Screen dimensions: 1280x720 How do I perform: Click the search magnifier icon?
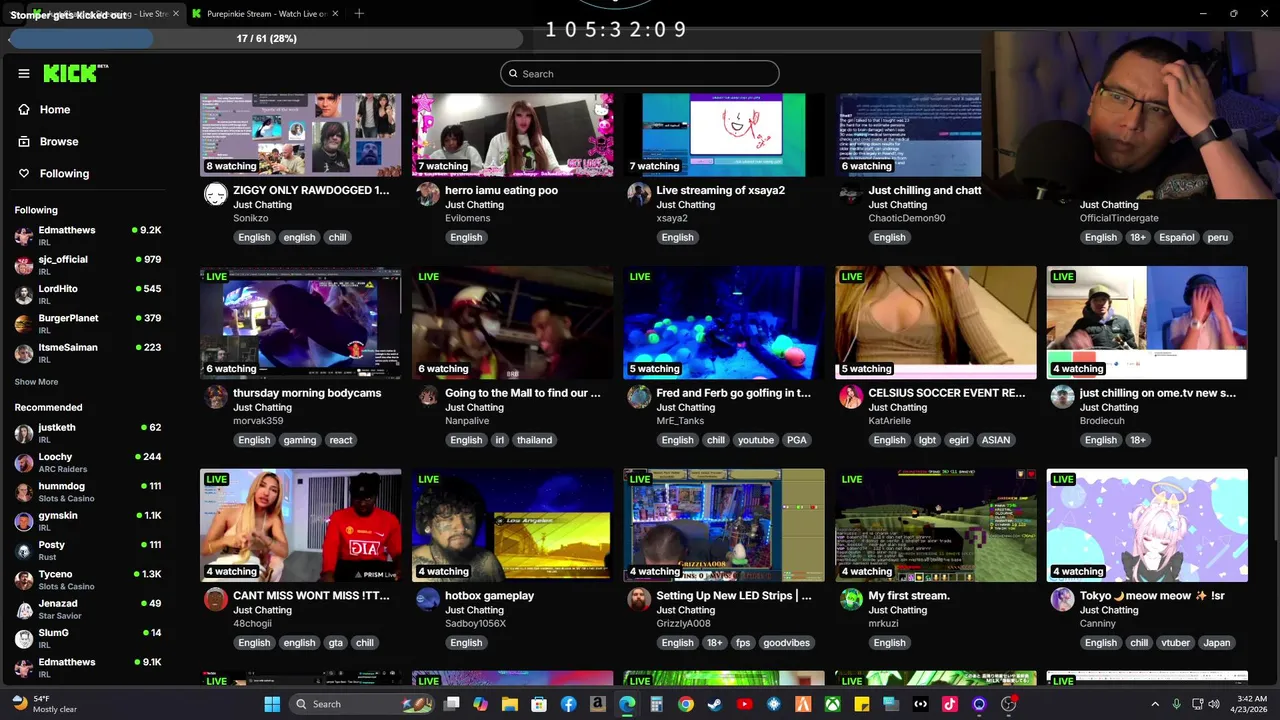tap(514, 74)
